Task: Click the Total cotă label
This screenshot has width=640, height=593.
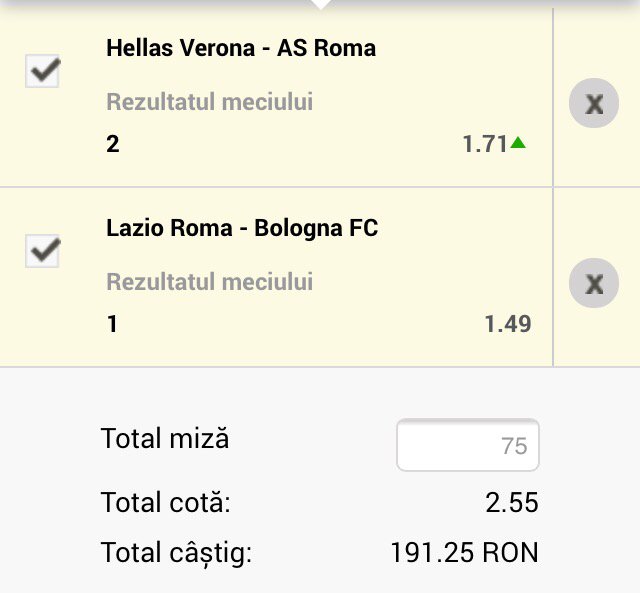Action: click(x=166, y=502)
